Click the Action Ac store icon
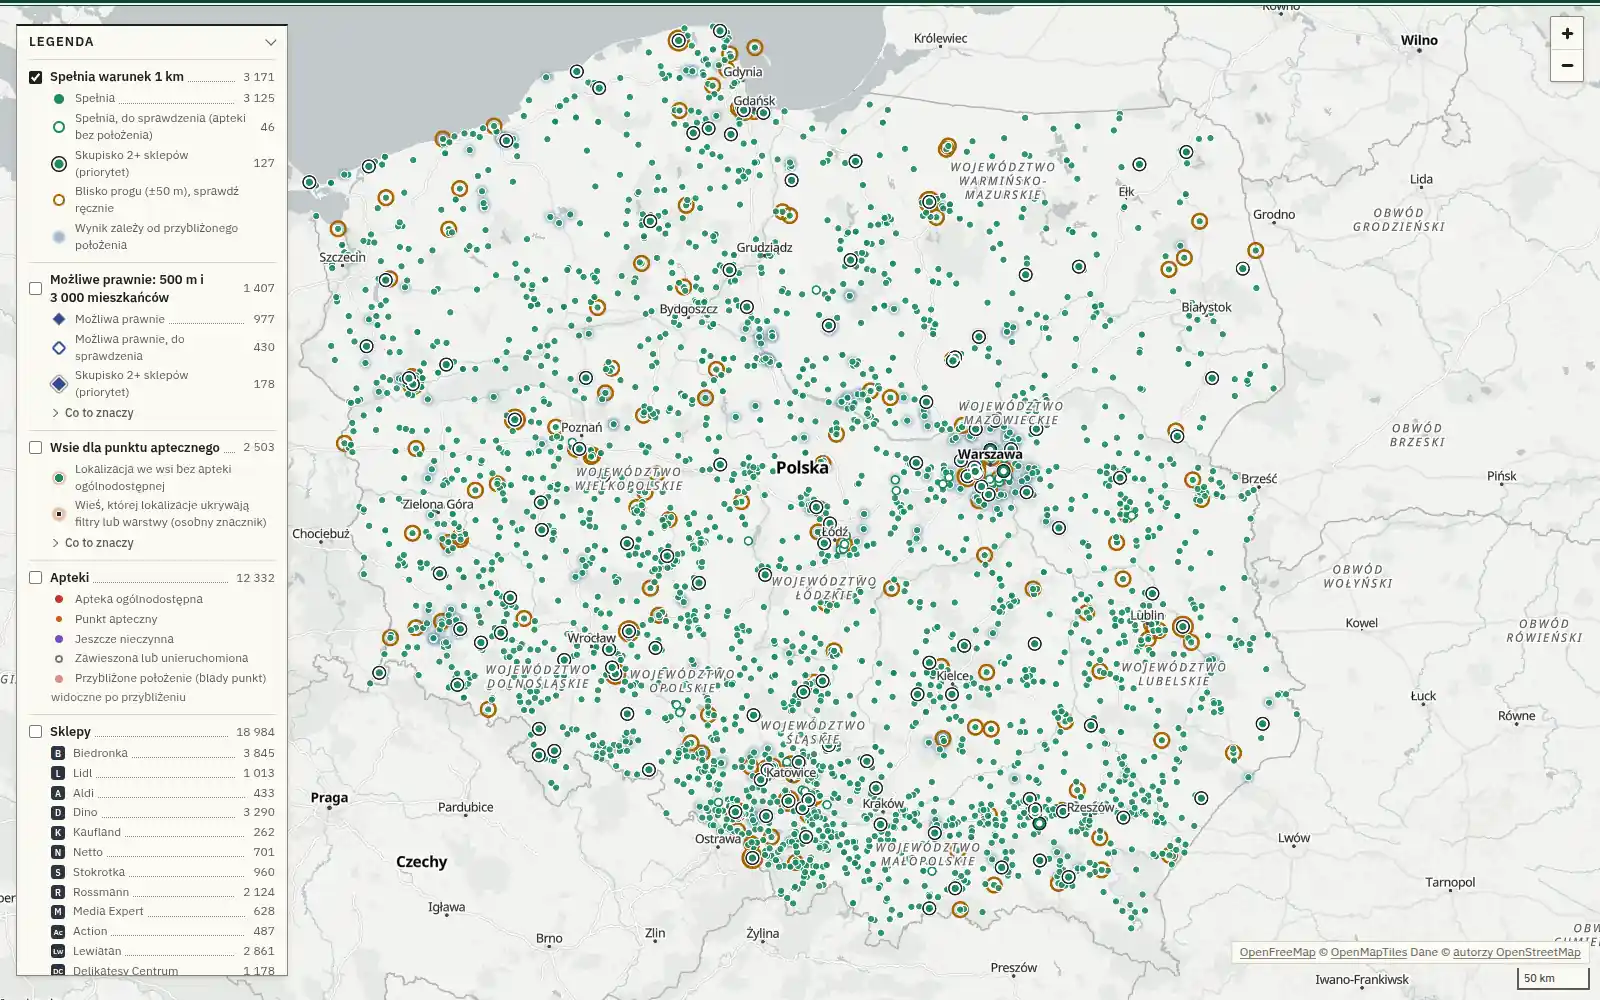This screenshot has width=1600, height=1000. (x=58, y=931)
